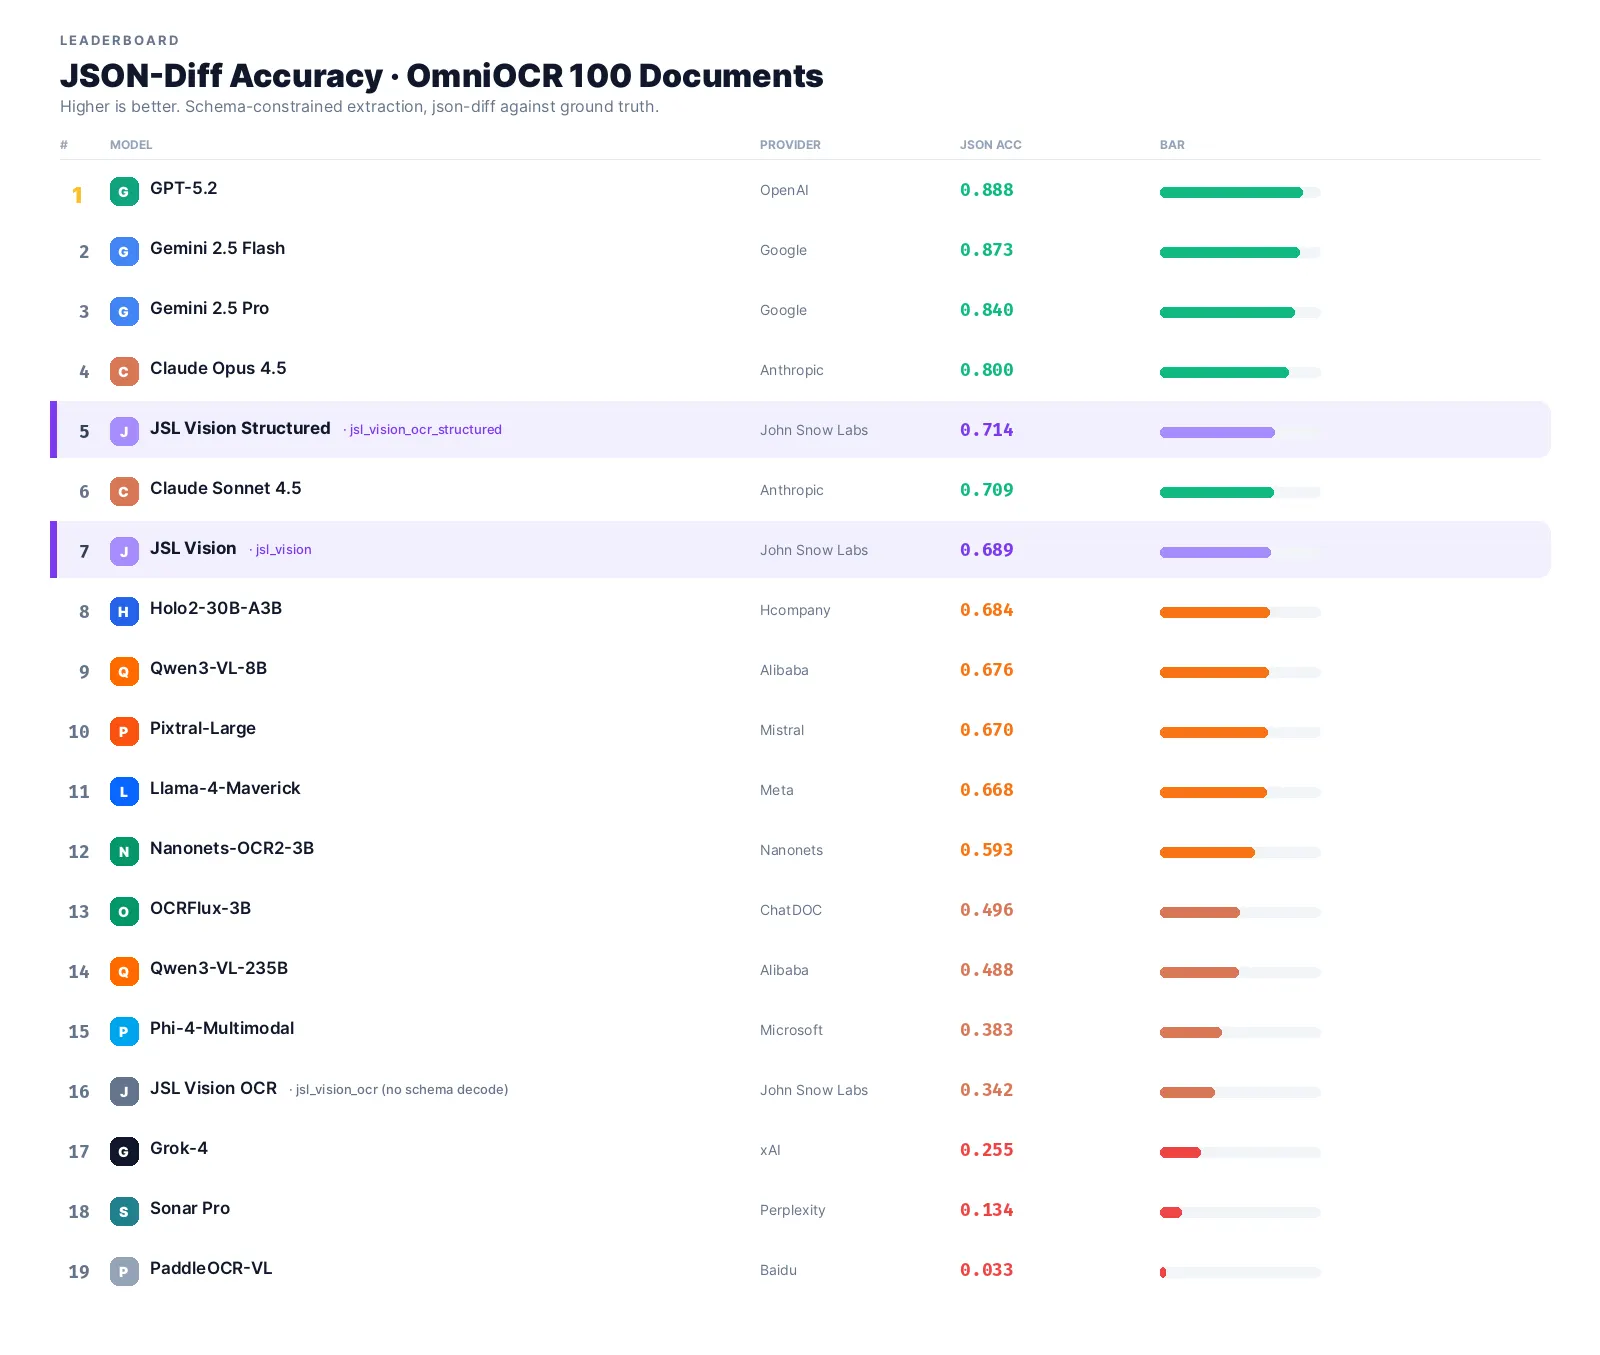Click the GPT-5.2 green accuracy bar

(x=1231, y=192)
